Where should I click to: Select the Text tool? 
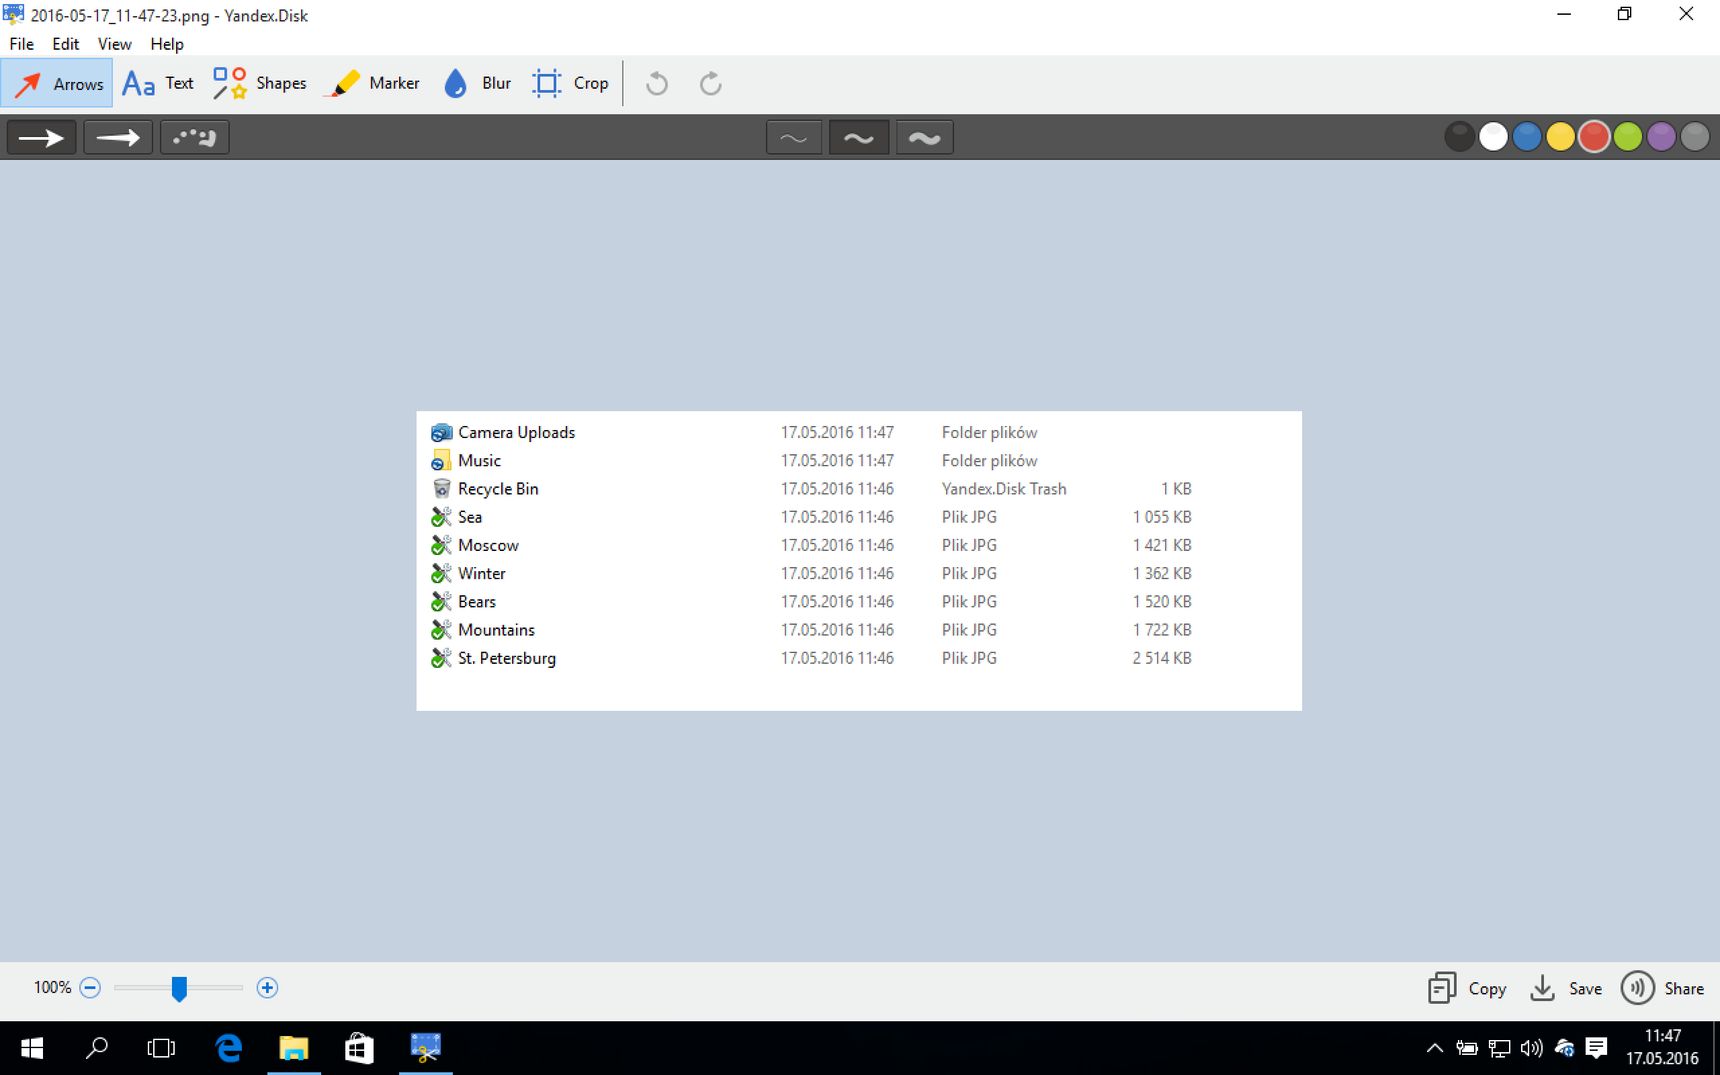tap(158, 83)
